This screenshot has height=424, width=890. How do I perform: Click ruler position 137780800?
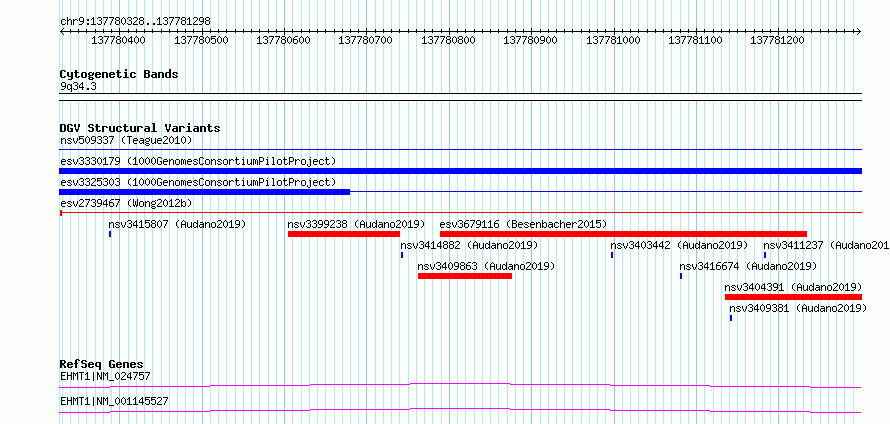448,40
